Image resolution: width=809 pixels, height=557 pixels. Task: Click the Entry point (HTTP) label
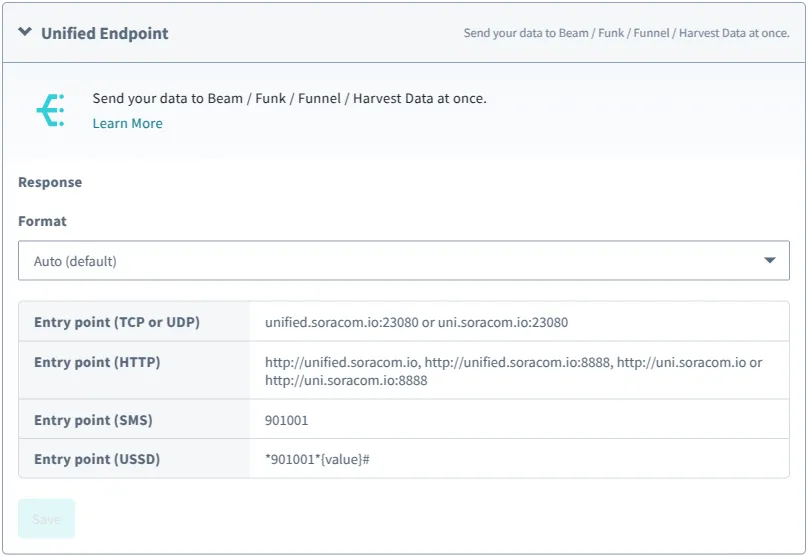97,362
